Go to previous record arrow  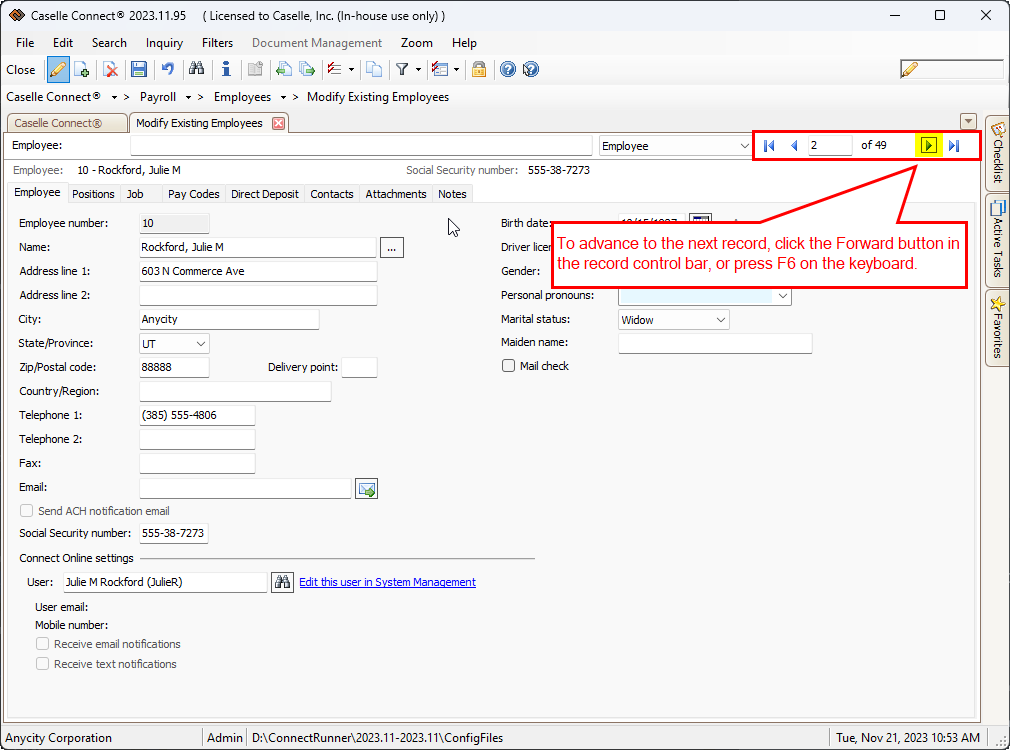[x=794, y=146]
